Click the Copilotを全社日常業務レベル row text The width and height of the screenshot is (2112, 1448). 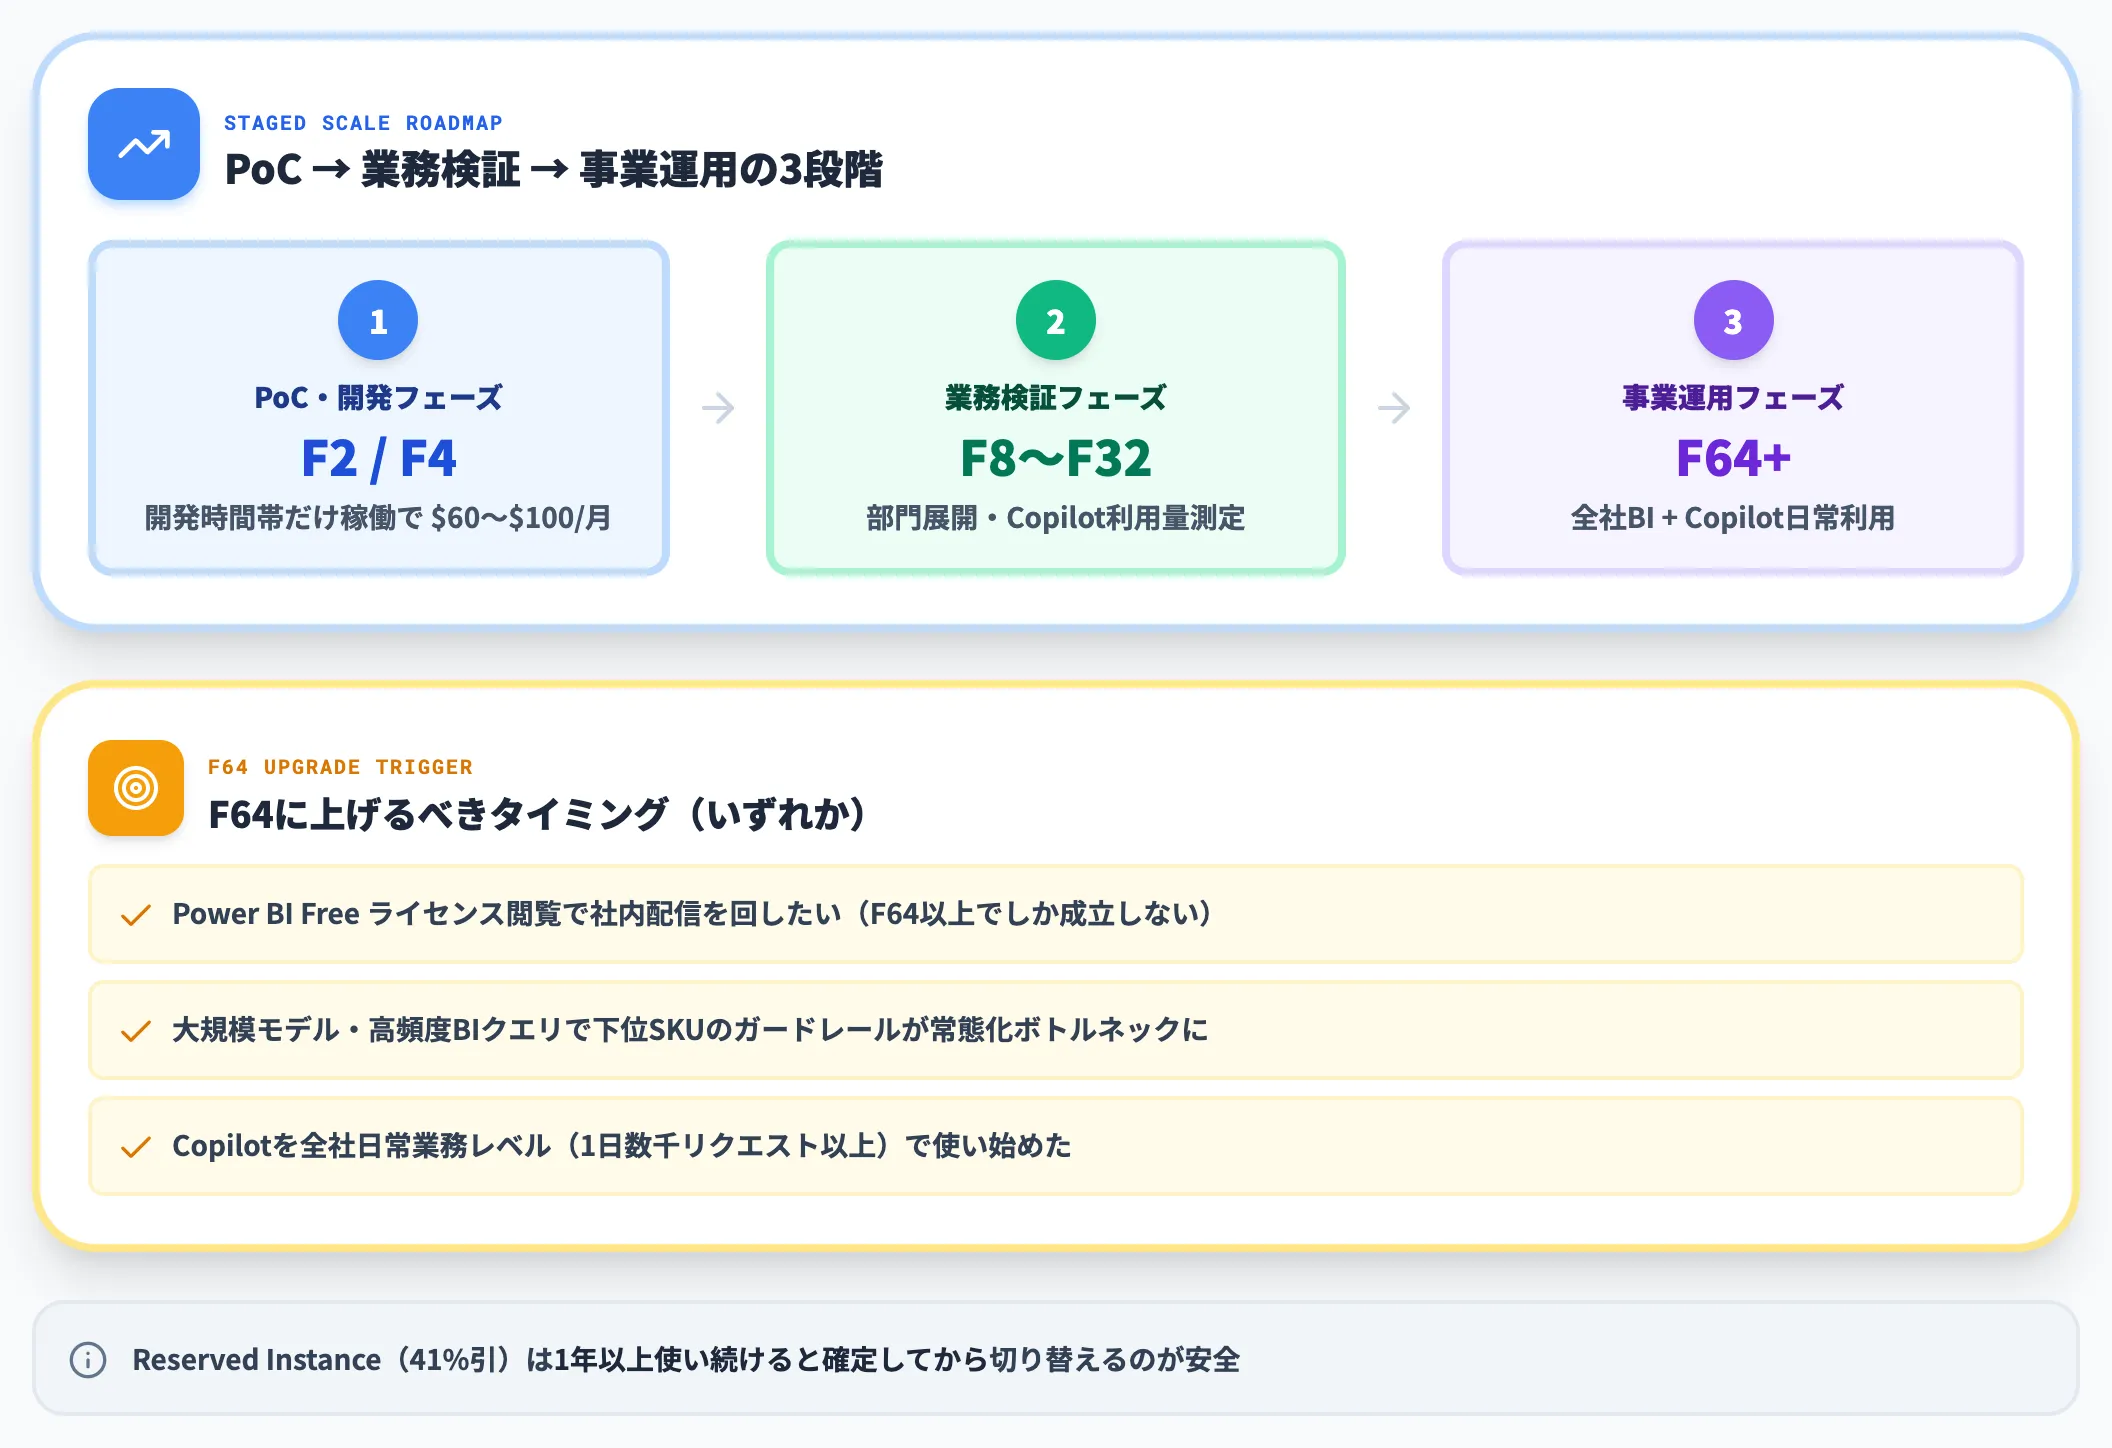622,1146
